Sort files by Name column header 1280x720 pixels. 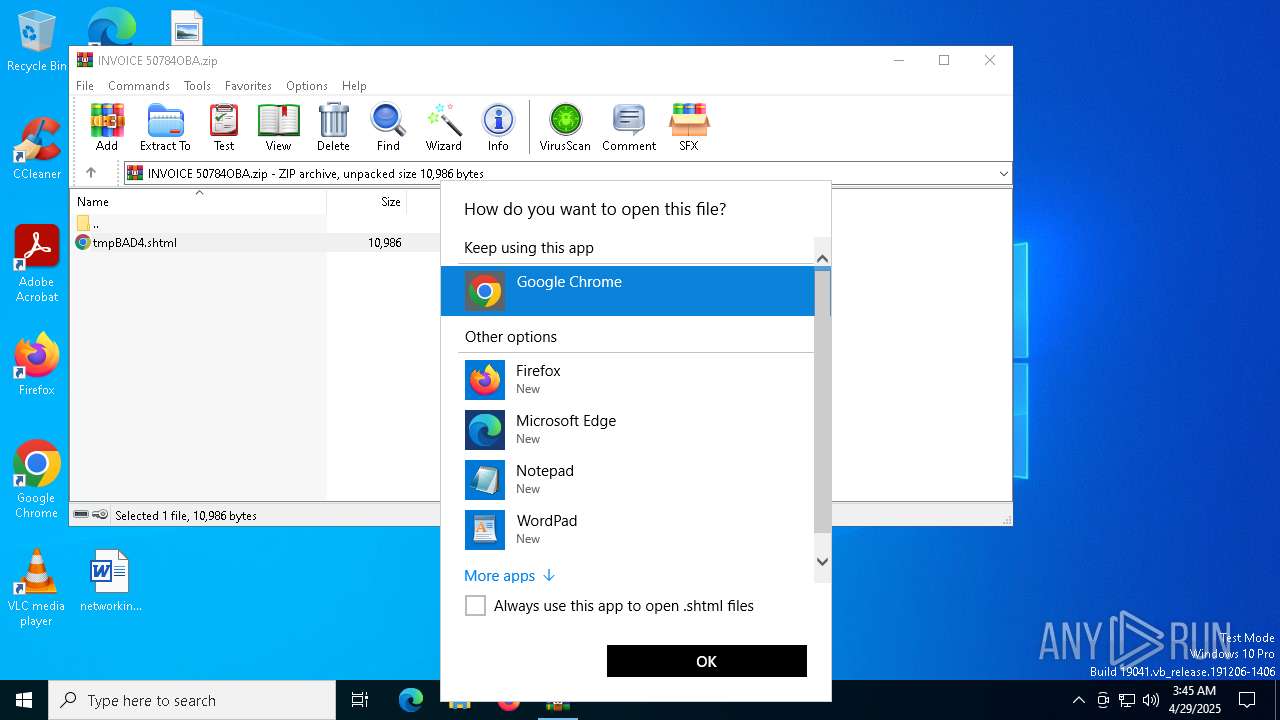(x=198, y=201)
